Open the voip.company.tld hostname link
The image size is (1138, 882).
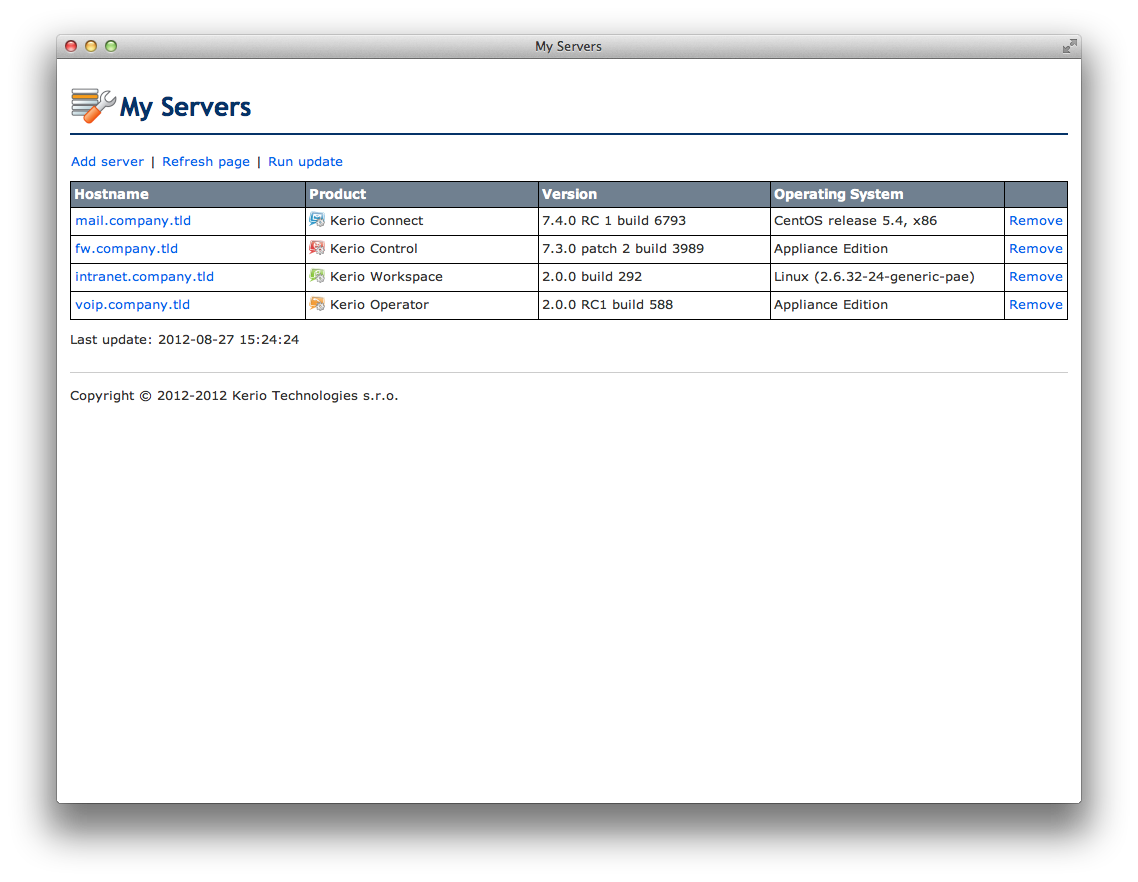click(132, 305)
